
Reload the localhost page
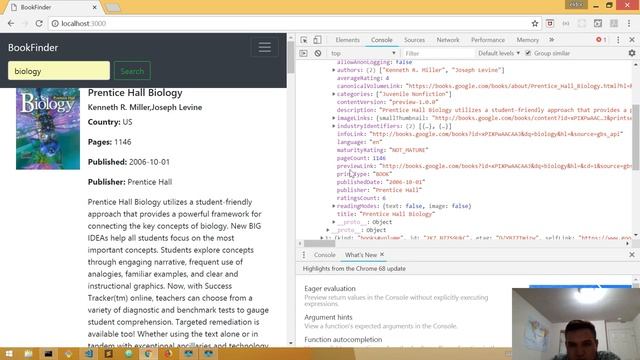point(39,24)
